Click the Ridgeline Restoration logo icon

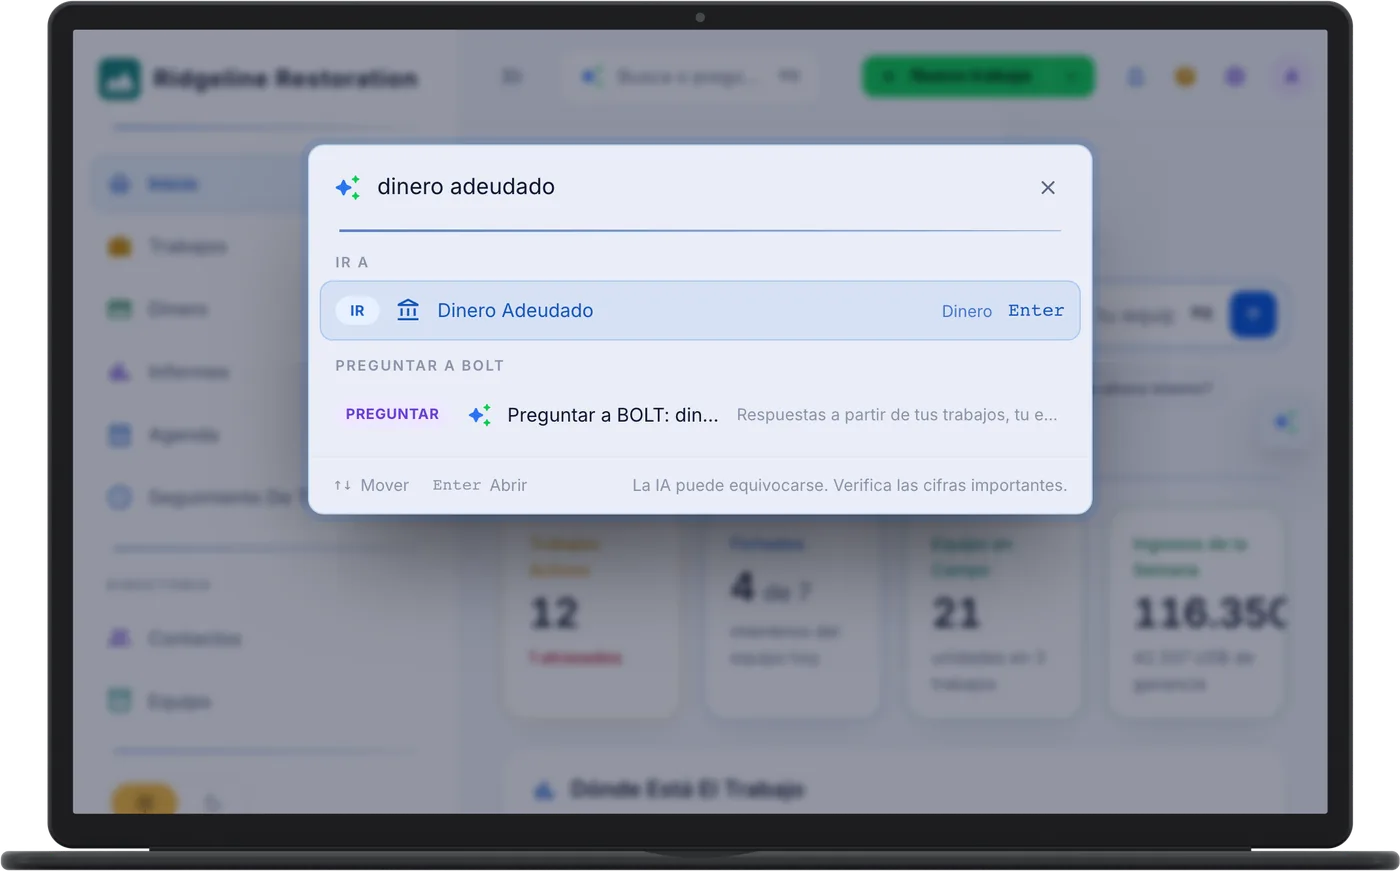(120, 79)
